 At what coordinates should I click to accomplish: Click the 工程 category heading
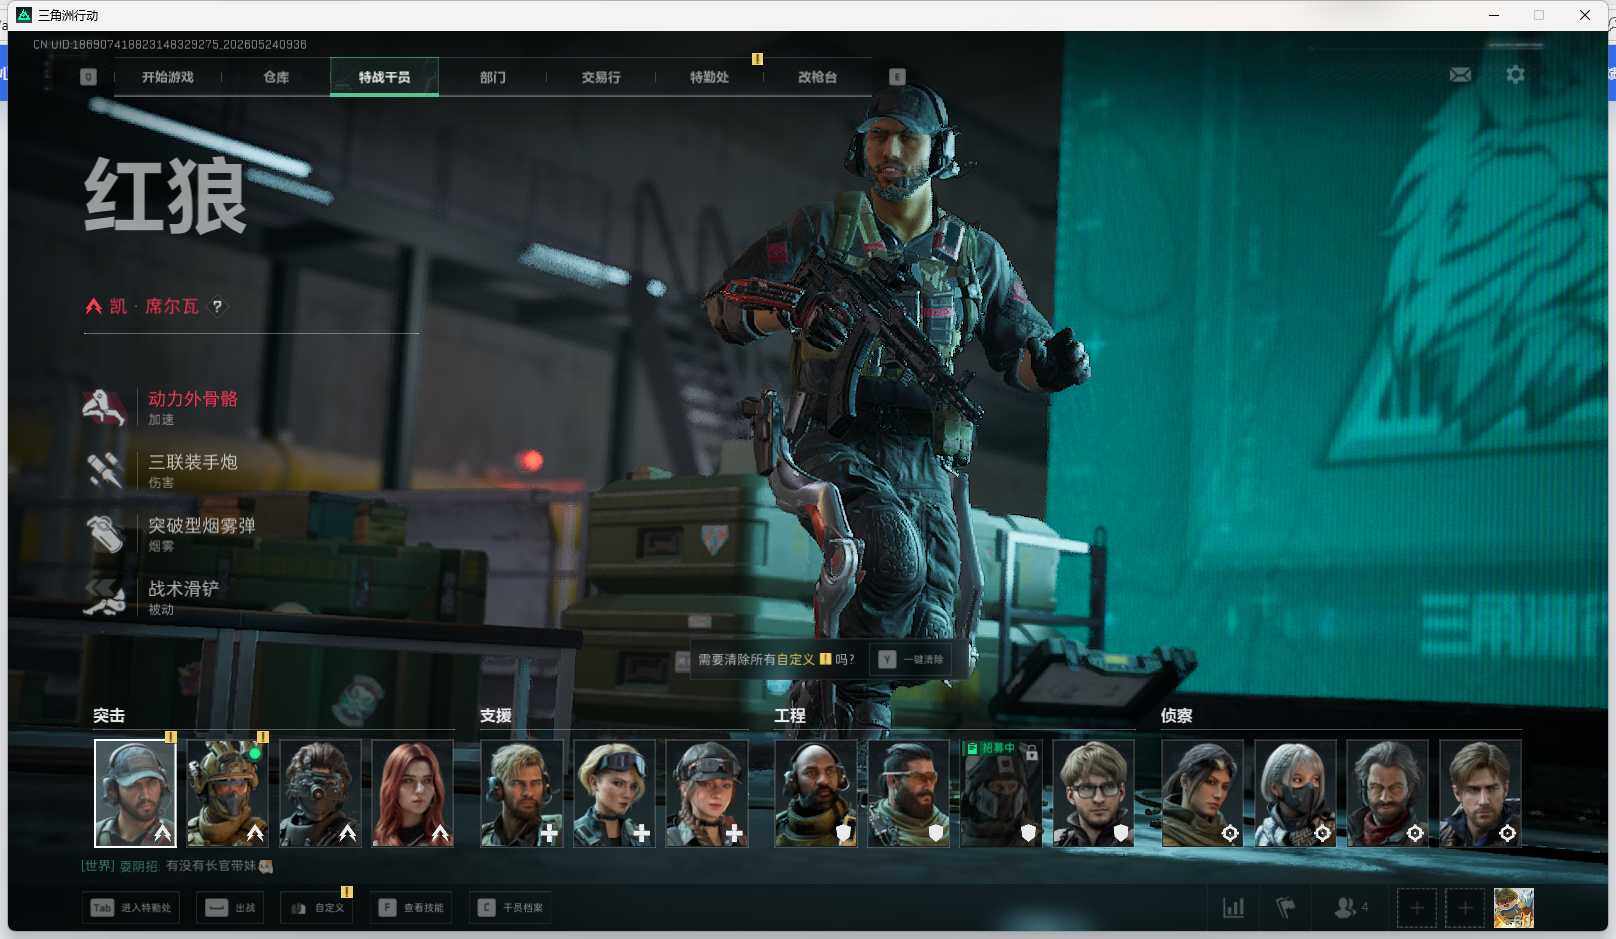pyautogui.click(x=790, y=716)
